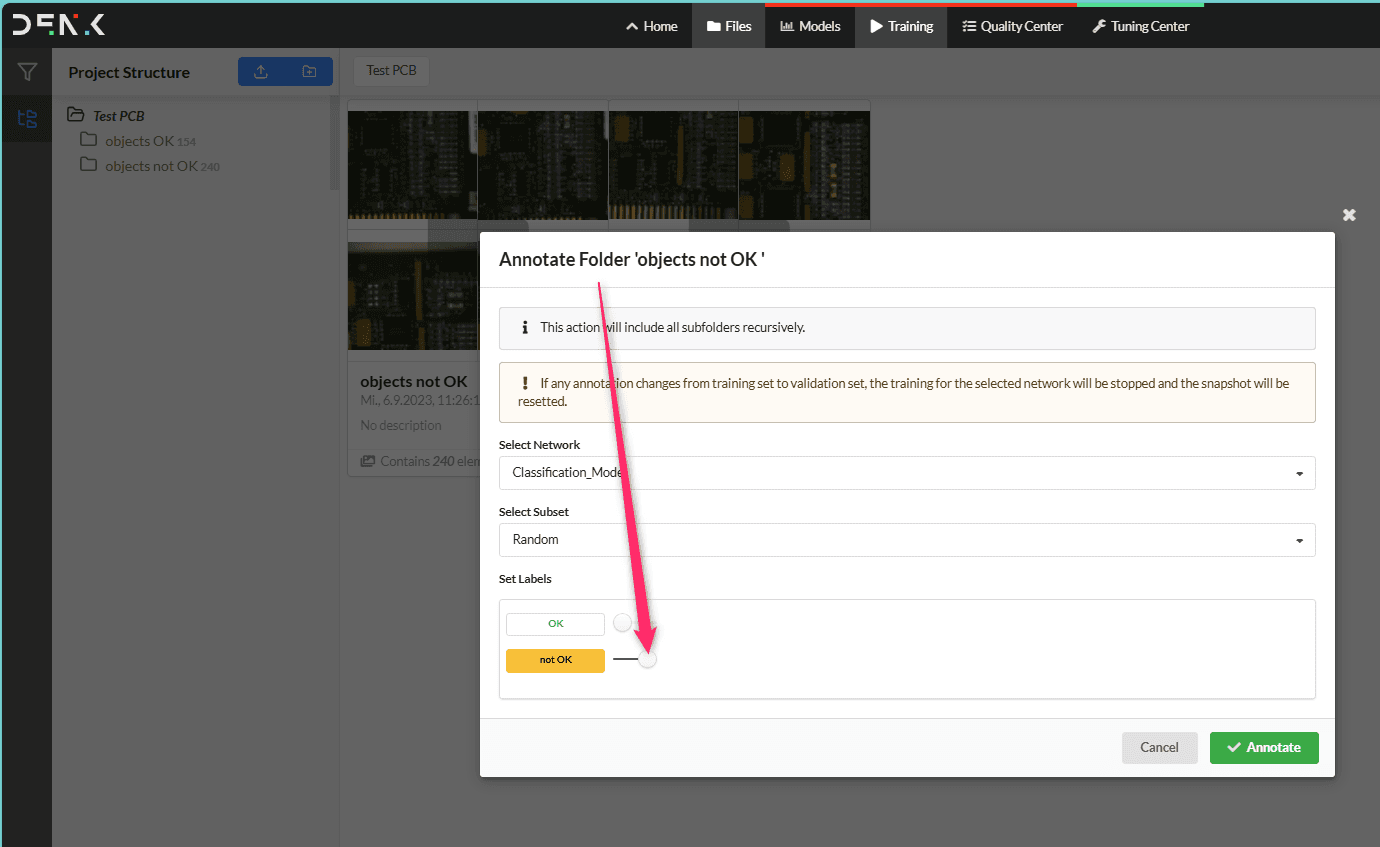
Task: Click the green Annotate button
Action: [1263, 748]
